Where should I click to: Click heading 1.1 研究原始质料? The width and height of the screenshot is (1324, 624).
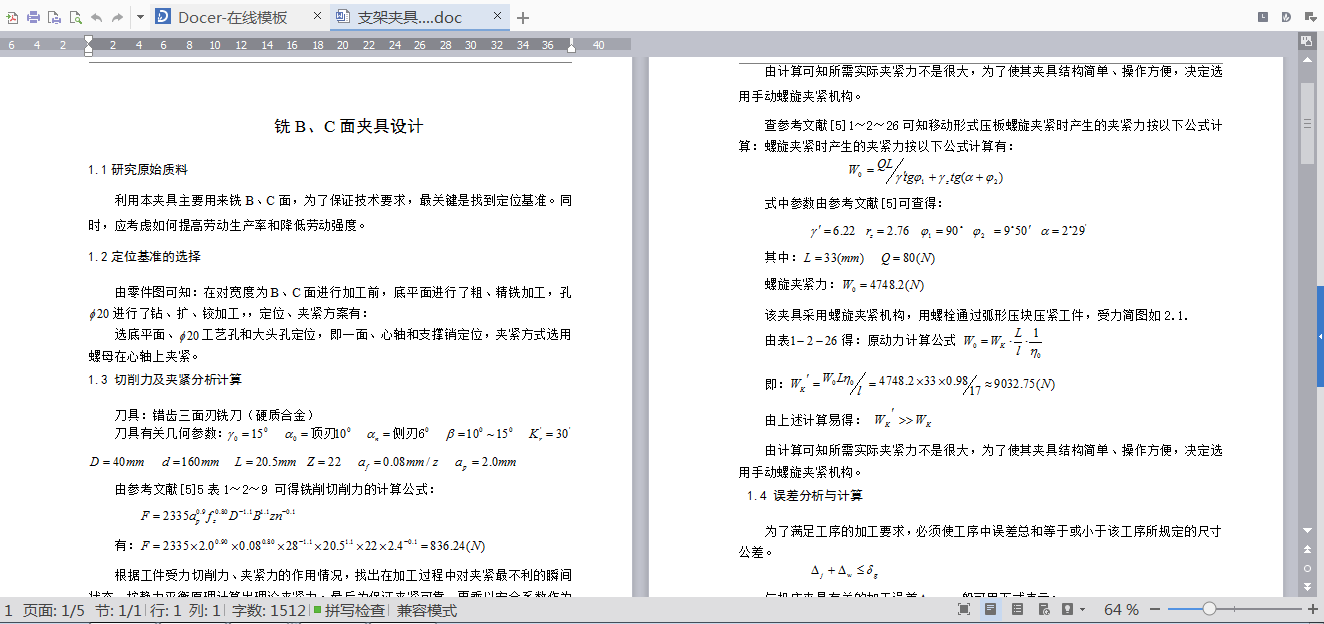coord(138,170)
